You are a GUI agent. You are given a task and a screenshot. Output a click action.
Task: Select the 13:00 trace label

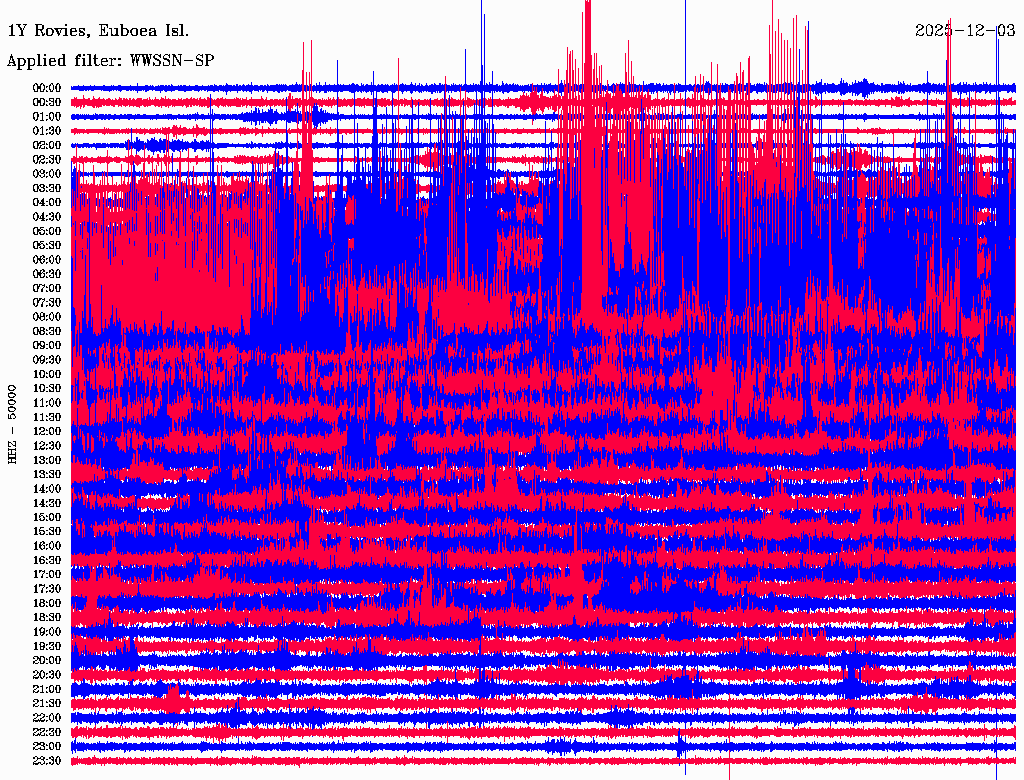click(x=48, y=460)
